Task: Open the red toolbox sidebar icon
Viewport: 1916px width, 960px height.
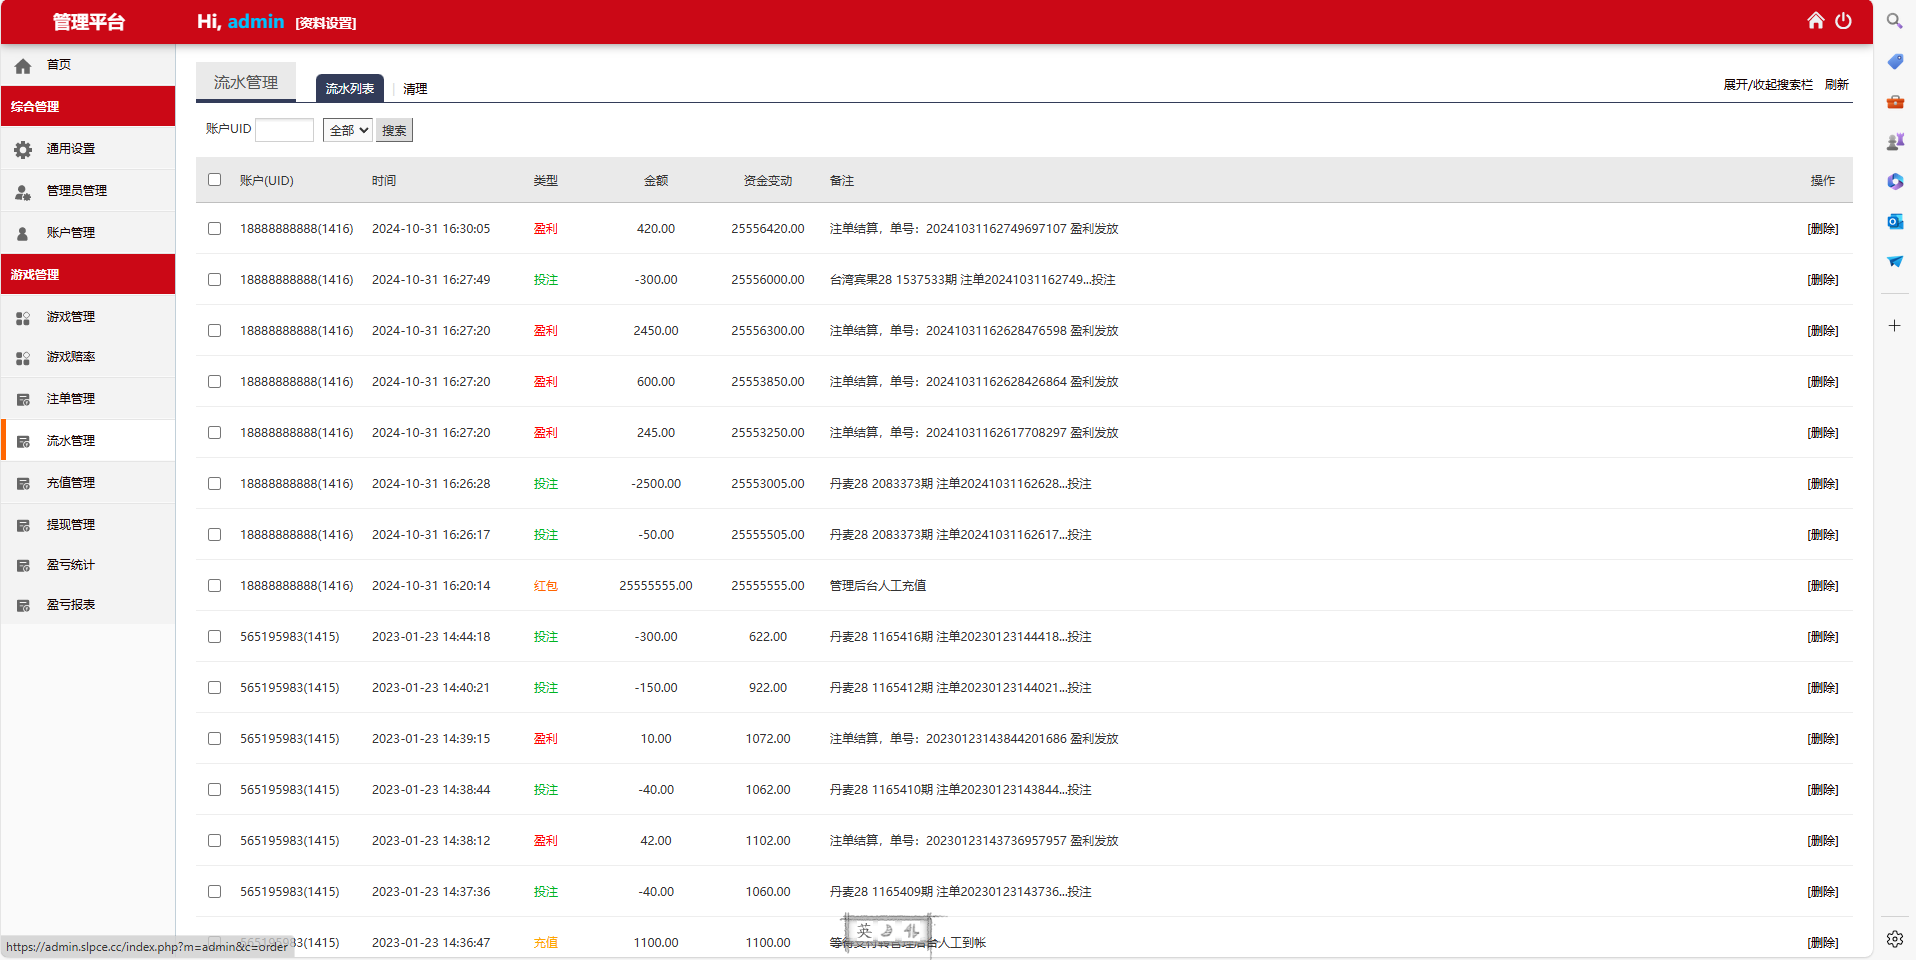Action: (1894, 101)
